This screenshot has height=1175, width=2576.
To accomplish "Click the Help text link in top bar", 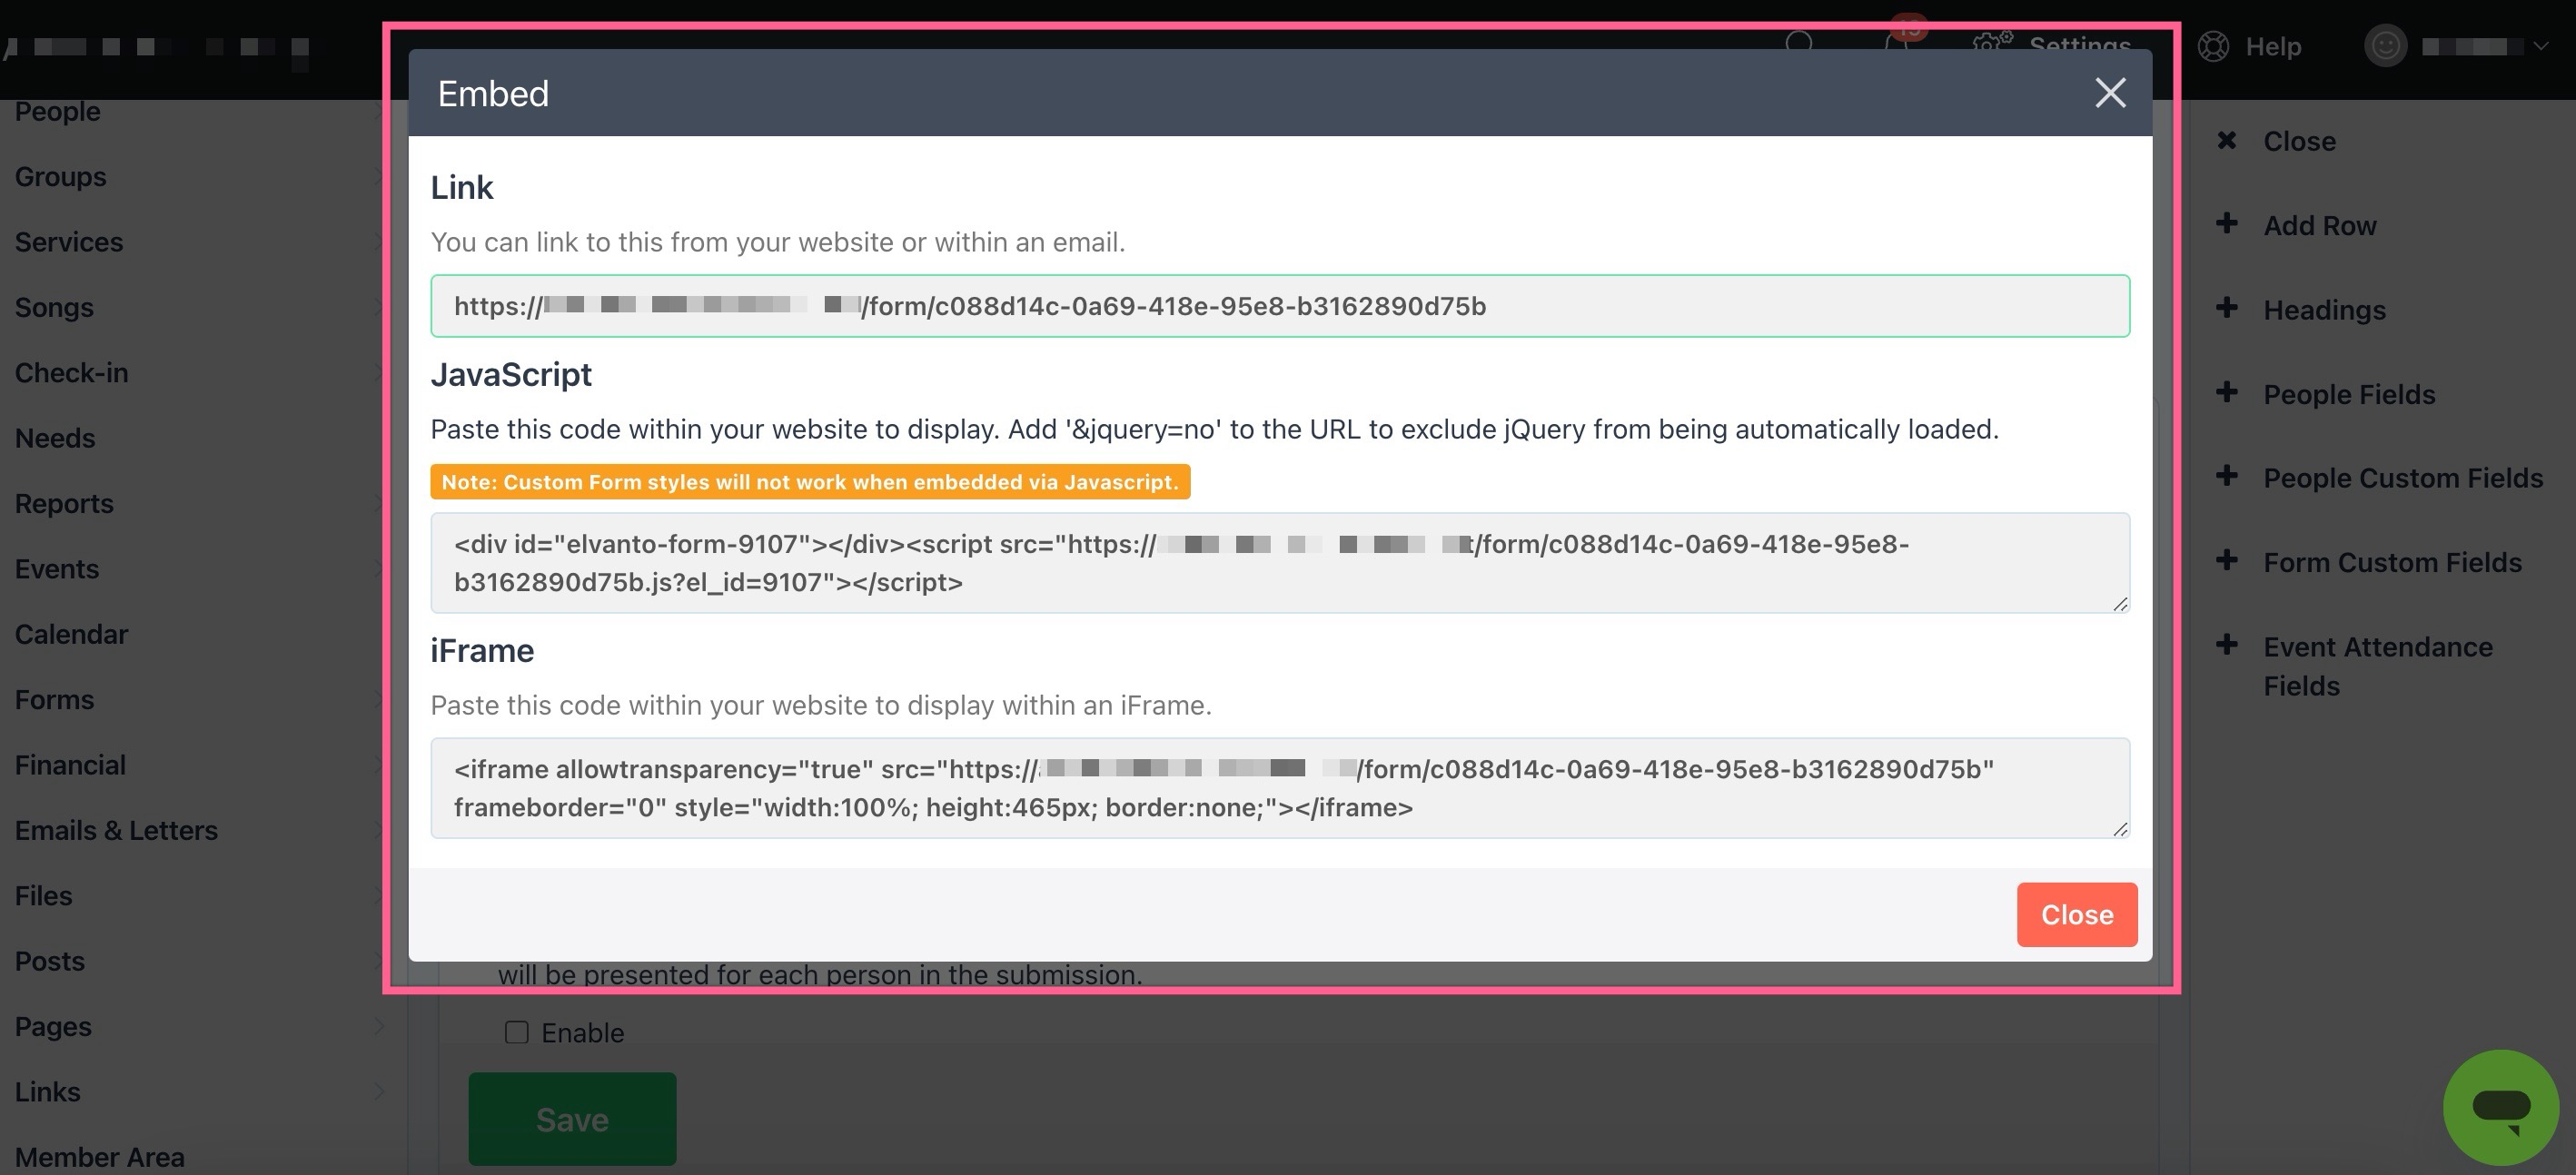I will click(2273, 46).
